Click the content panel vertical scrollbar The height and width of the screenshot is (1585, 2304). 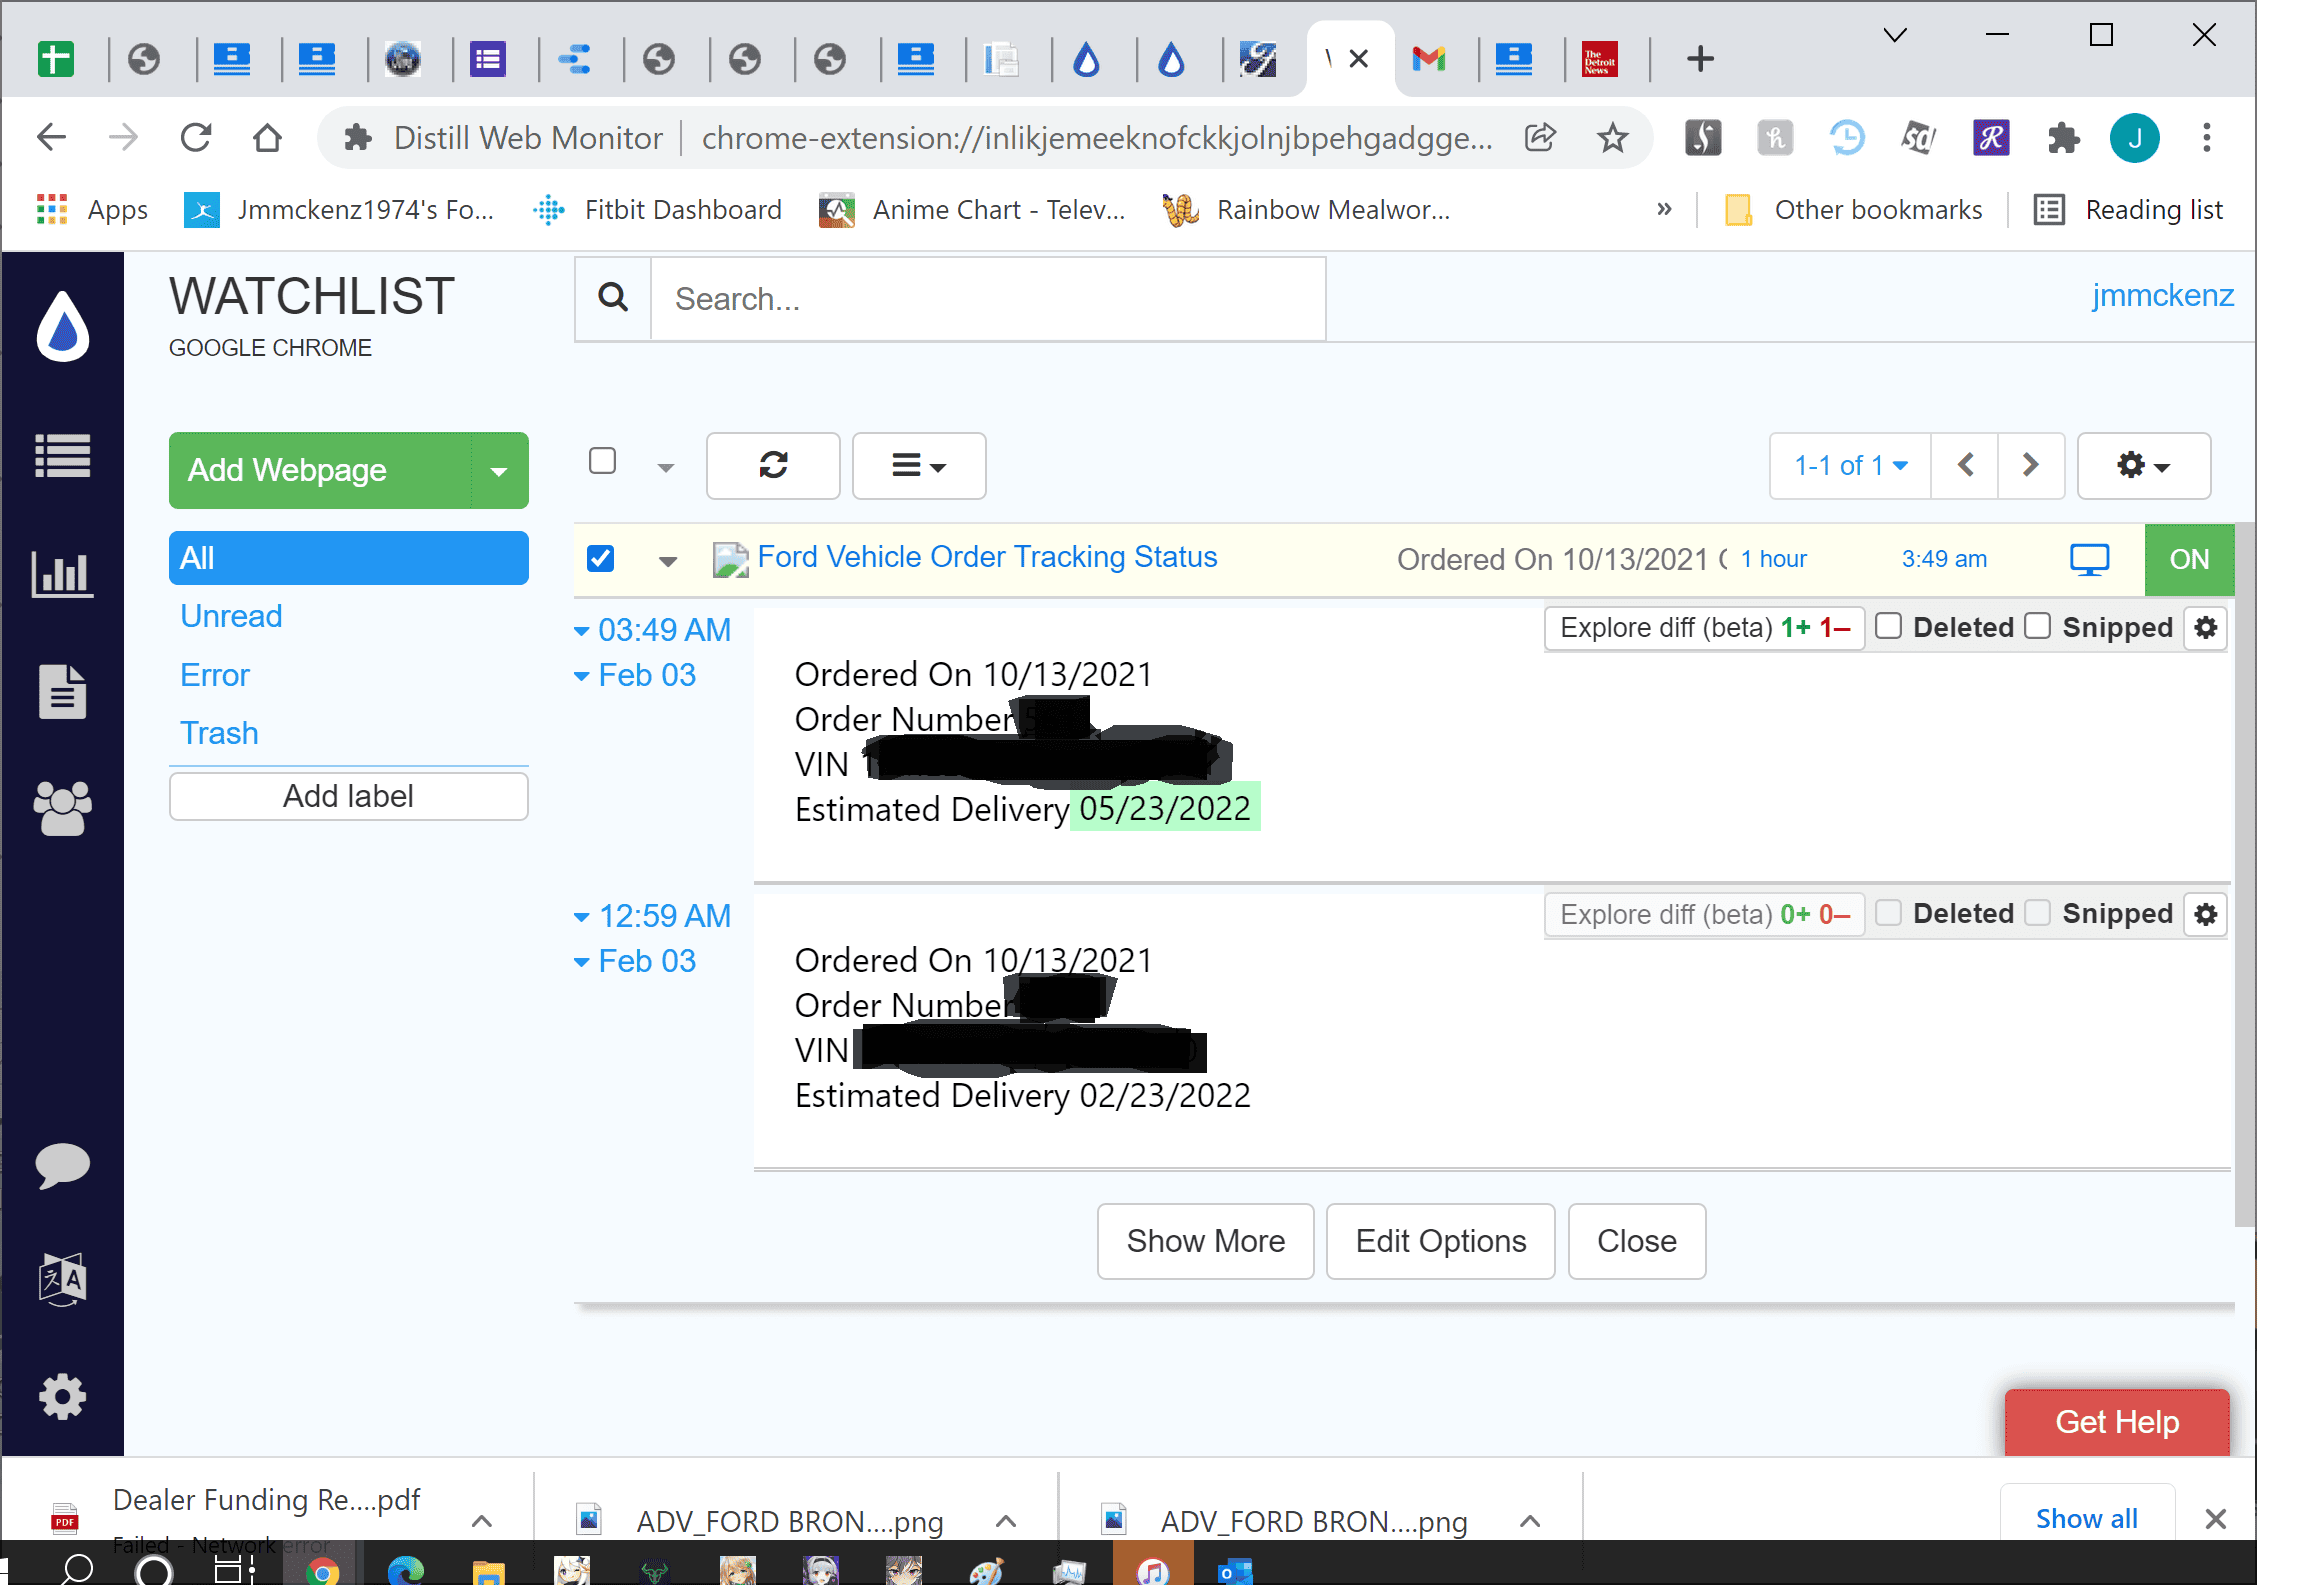tap(2245, 875)
